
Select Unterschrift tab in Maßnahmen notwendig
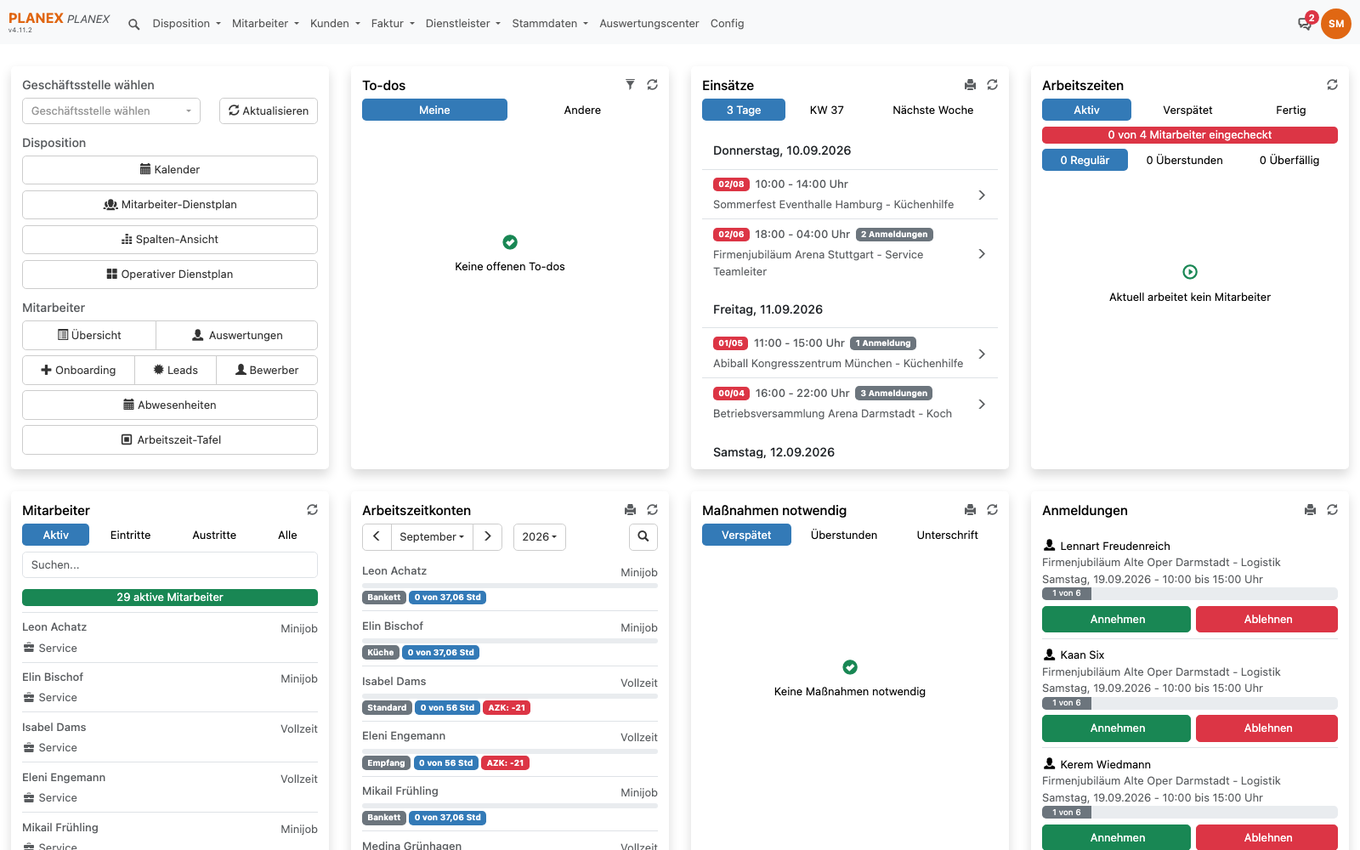947,535
